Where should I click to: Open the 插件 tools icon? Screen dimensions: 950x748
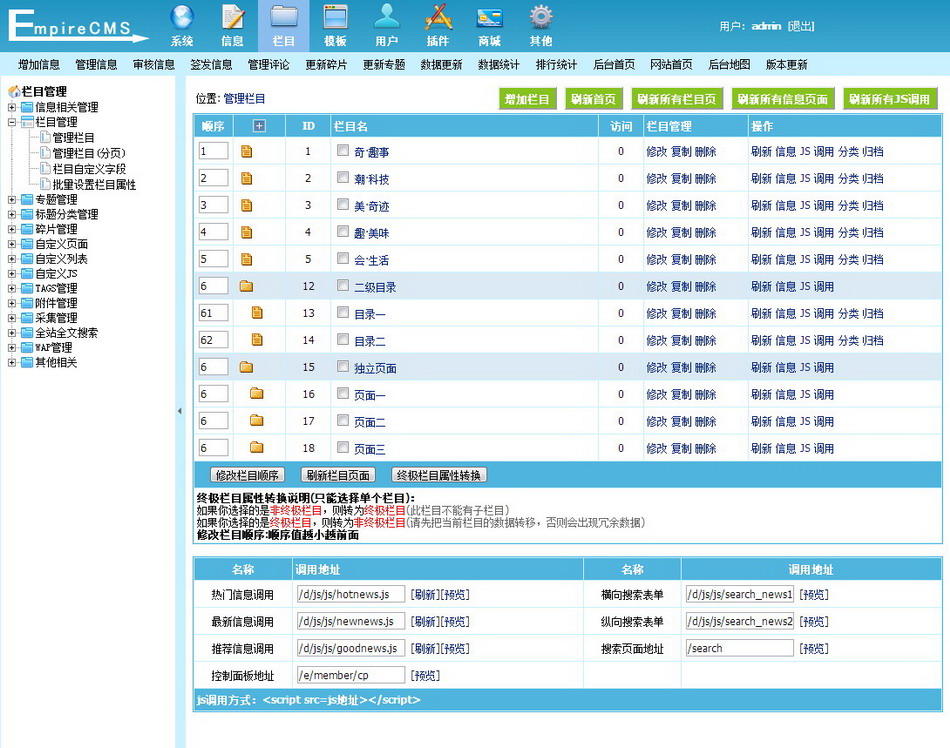click(x=438, y=18)
